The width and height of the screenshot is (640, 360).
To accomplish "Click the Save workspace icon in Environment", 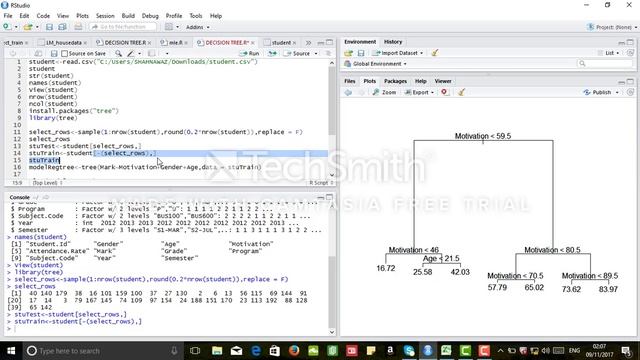I will (361, 53).
